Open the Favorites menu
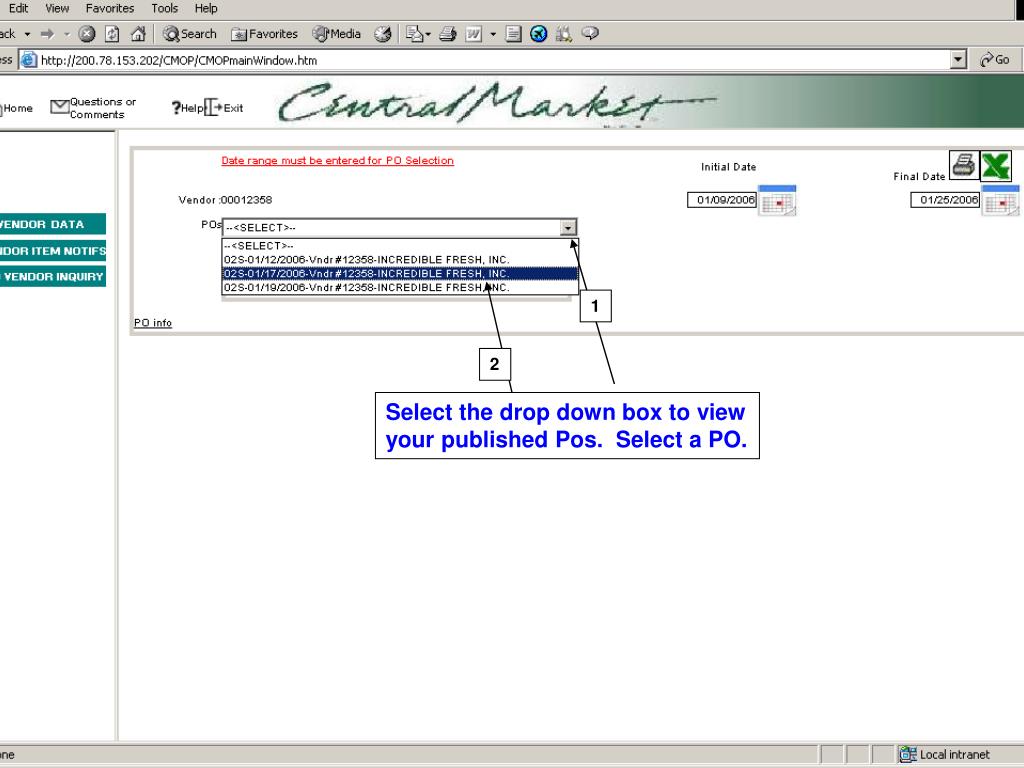Image resolution: width=1024 pixels, height=768 pixels. pyautogui.click(x=110, y=8)
